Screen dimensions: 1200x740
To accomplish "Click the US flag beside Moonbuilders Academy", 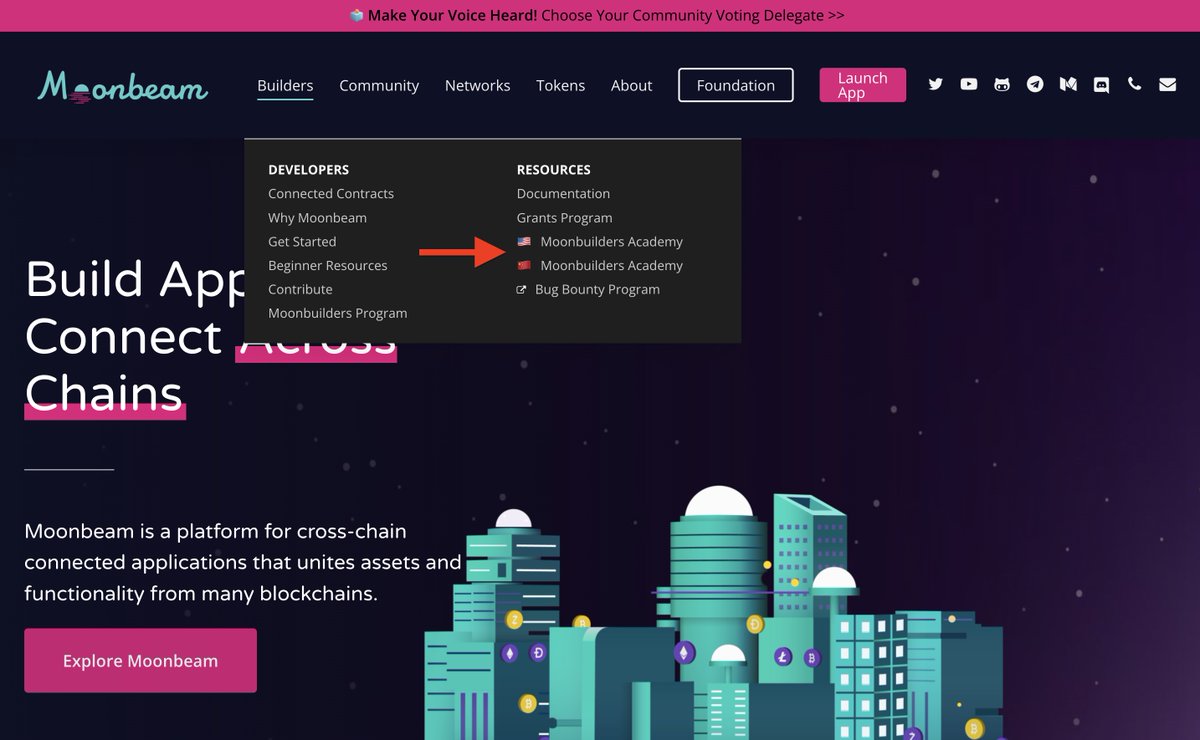I will [x=524, y=242].
